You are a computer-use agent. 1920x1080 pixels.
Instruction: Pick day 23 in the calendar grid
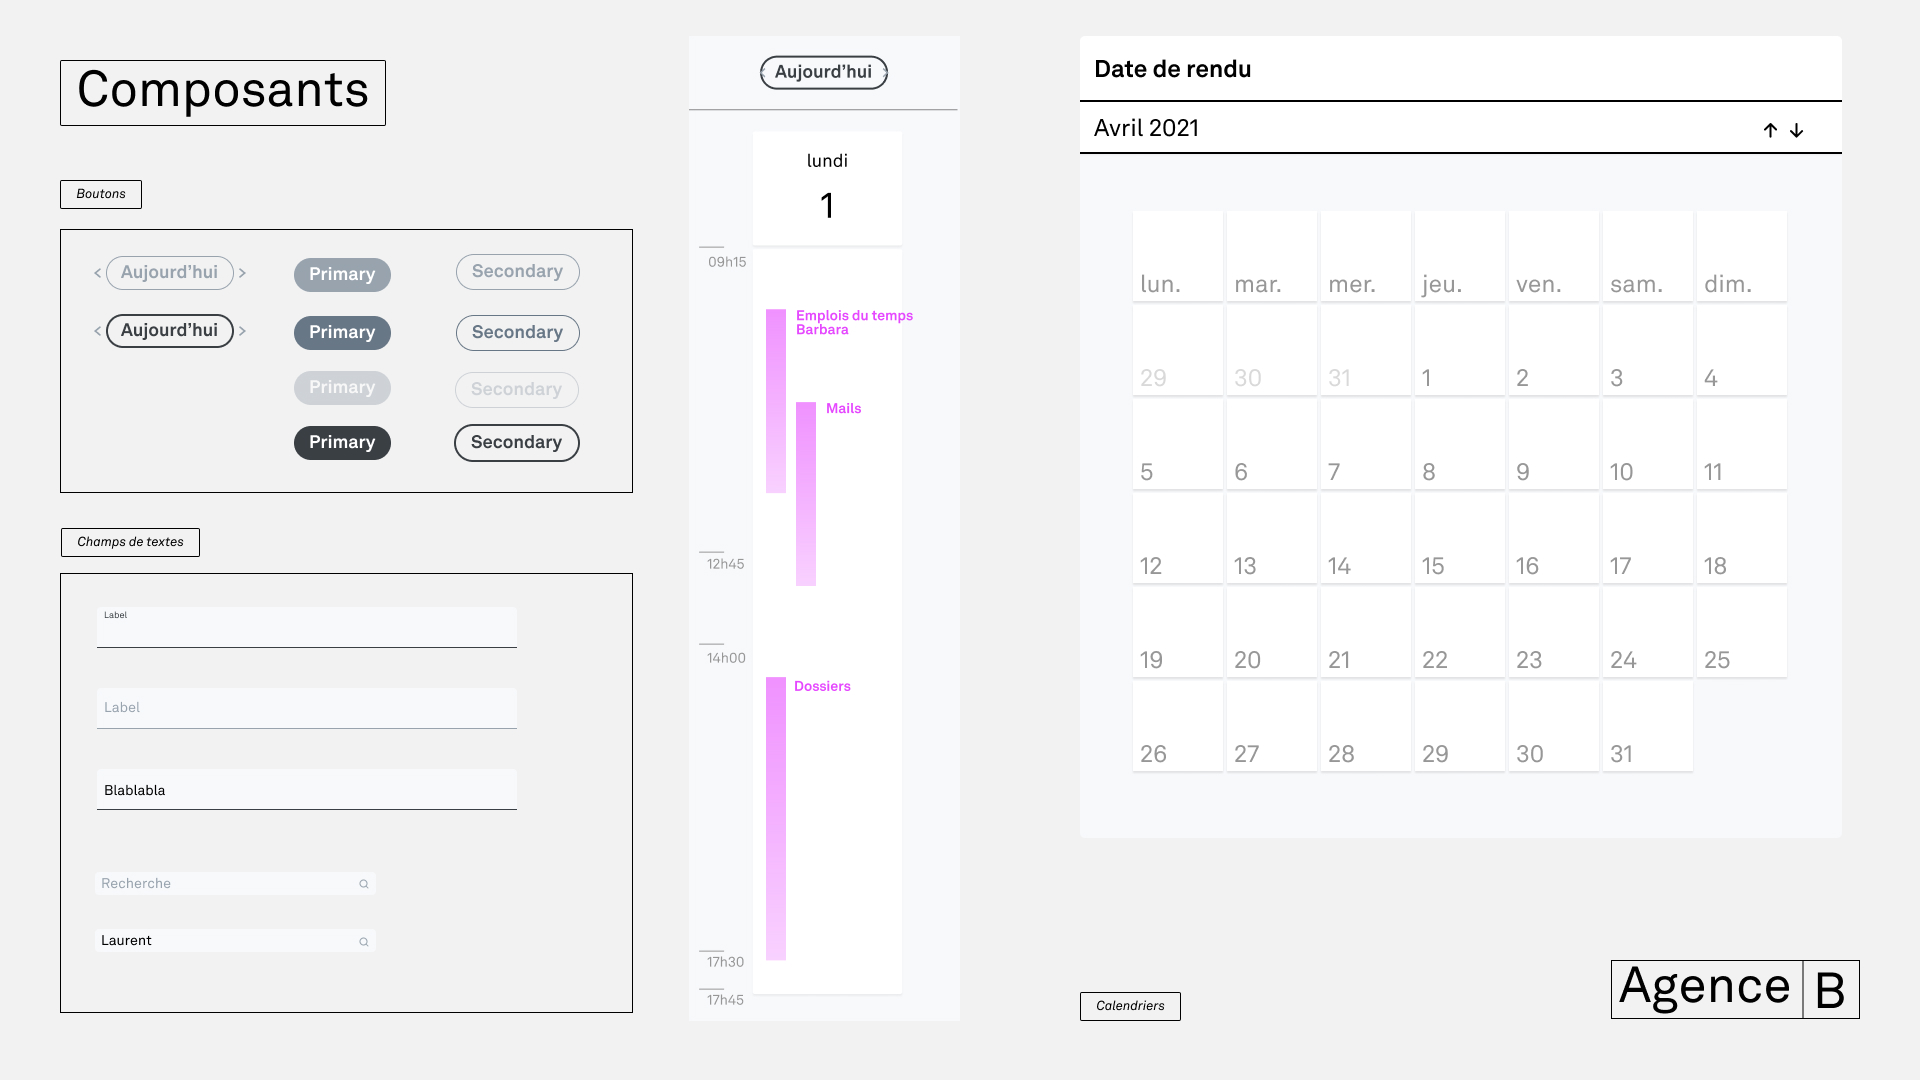1553,633
